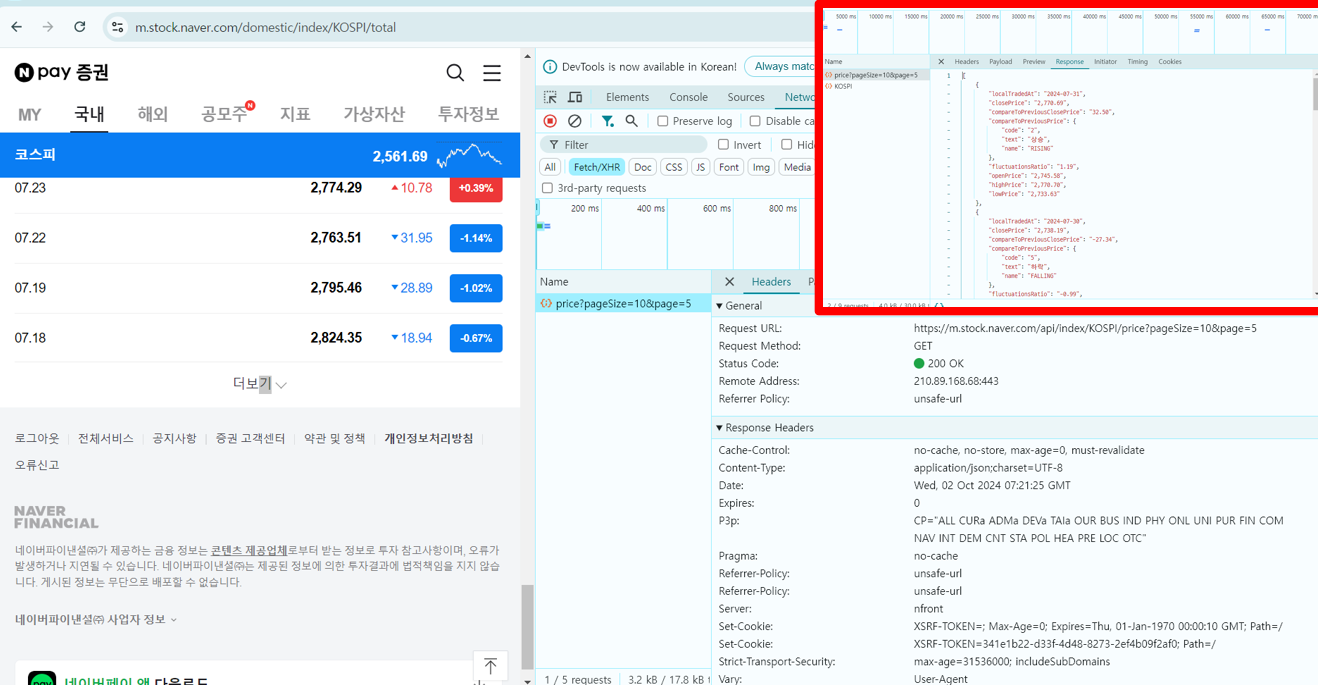The height and width of the screenshot is (696, 1318).
Task: Select price?pageSize=10&page=5 request in main list
Action: [x=623, y=303]
